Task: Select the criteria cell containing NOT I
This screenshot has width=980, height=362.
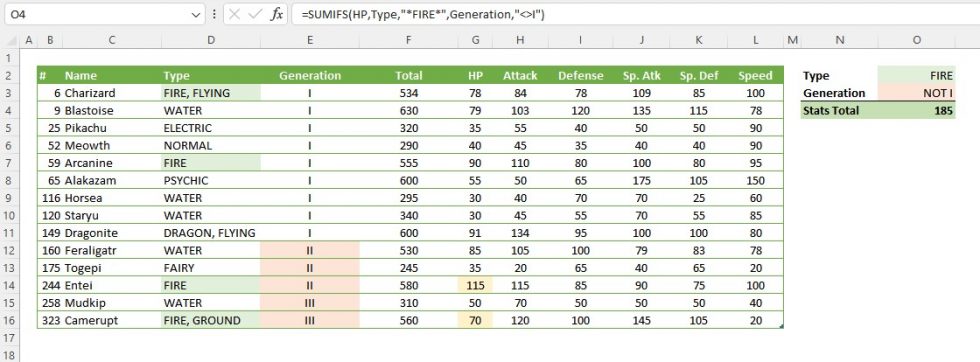Action: pyautogui.click(x=916, y=93)
